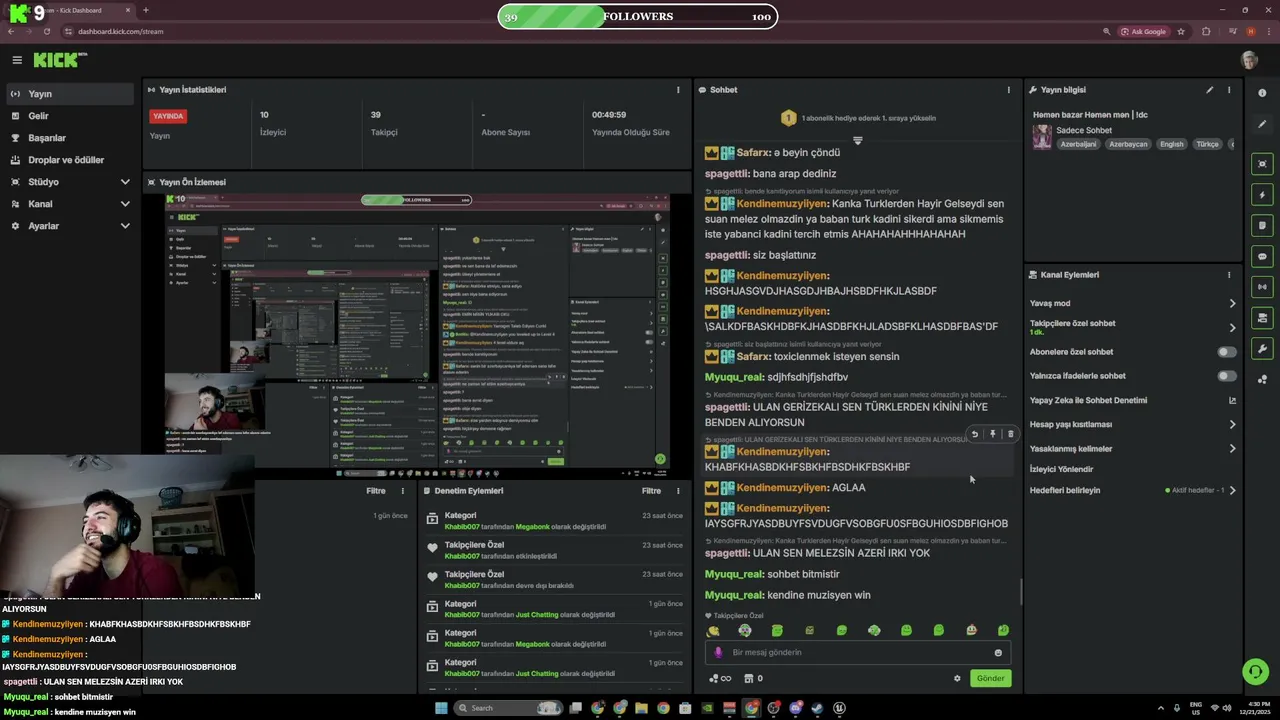Viewport: 1280px width, 720px height.
Task: Open the profile avatar top right
Action: pyautogui.click(x=1249, y=60)
